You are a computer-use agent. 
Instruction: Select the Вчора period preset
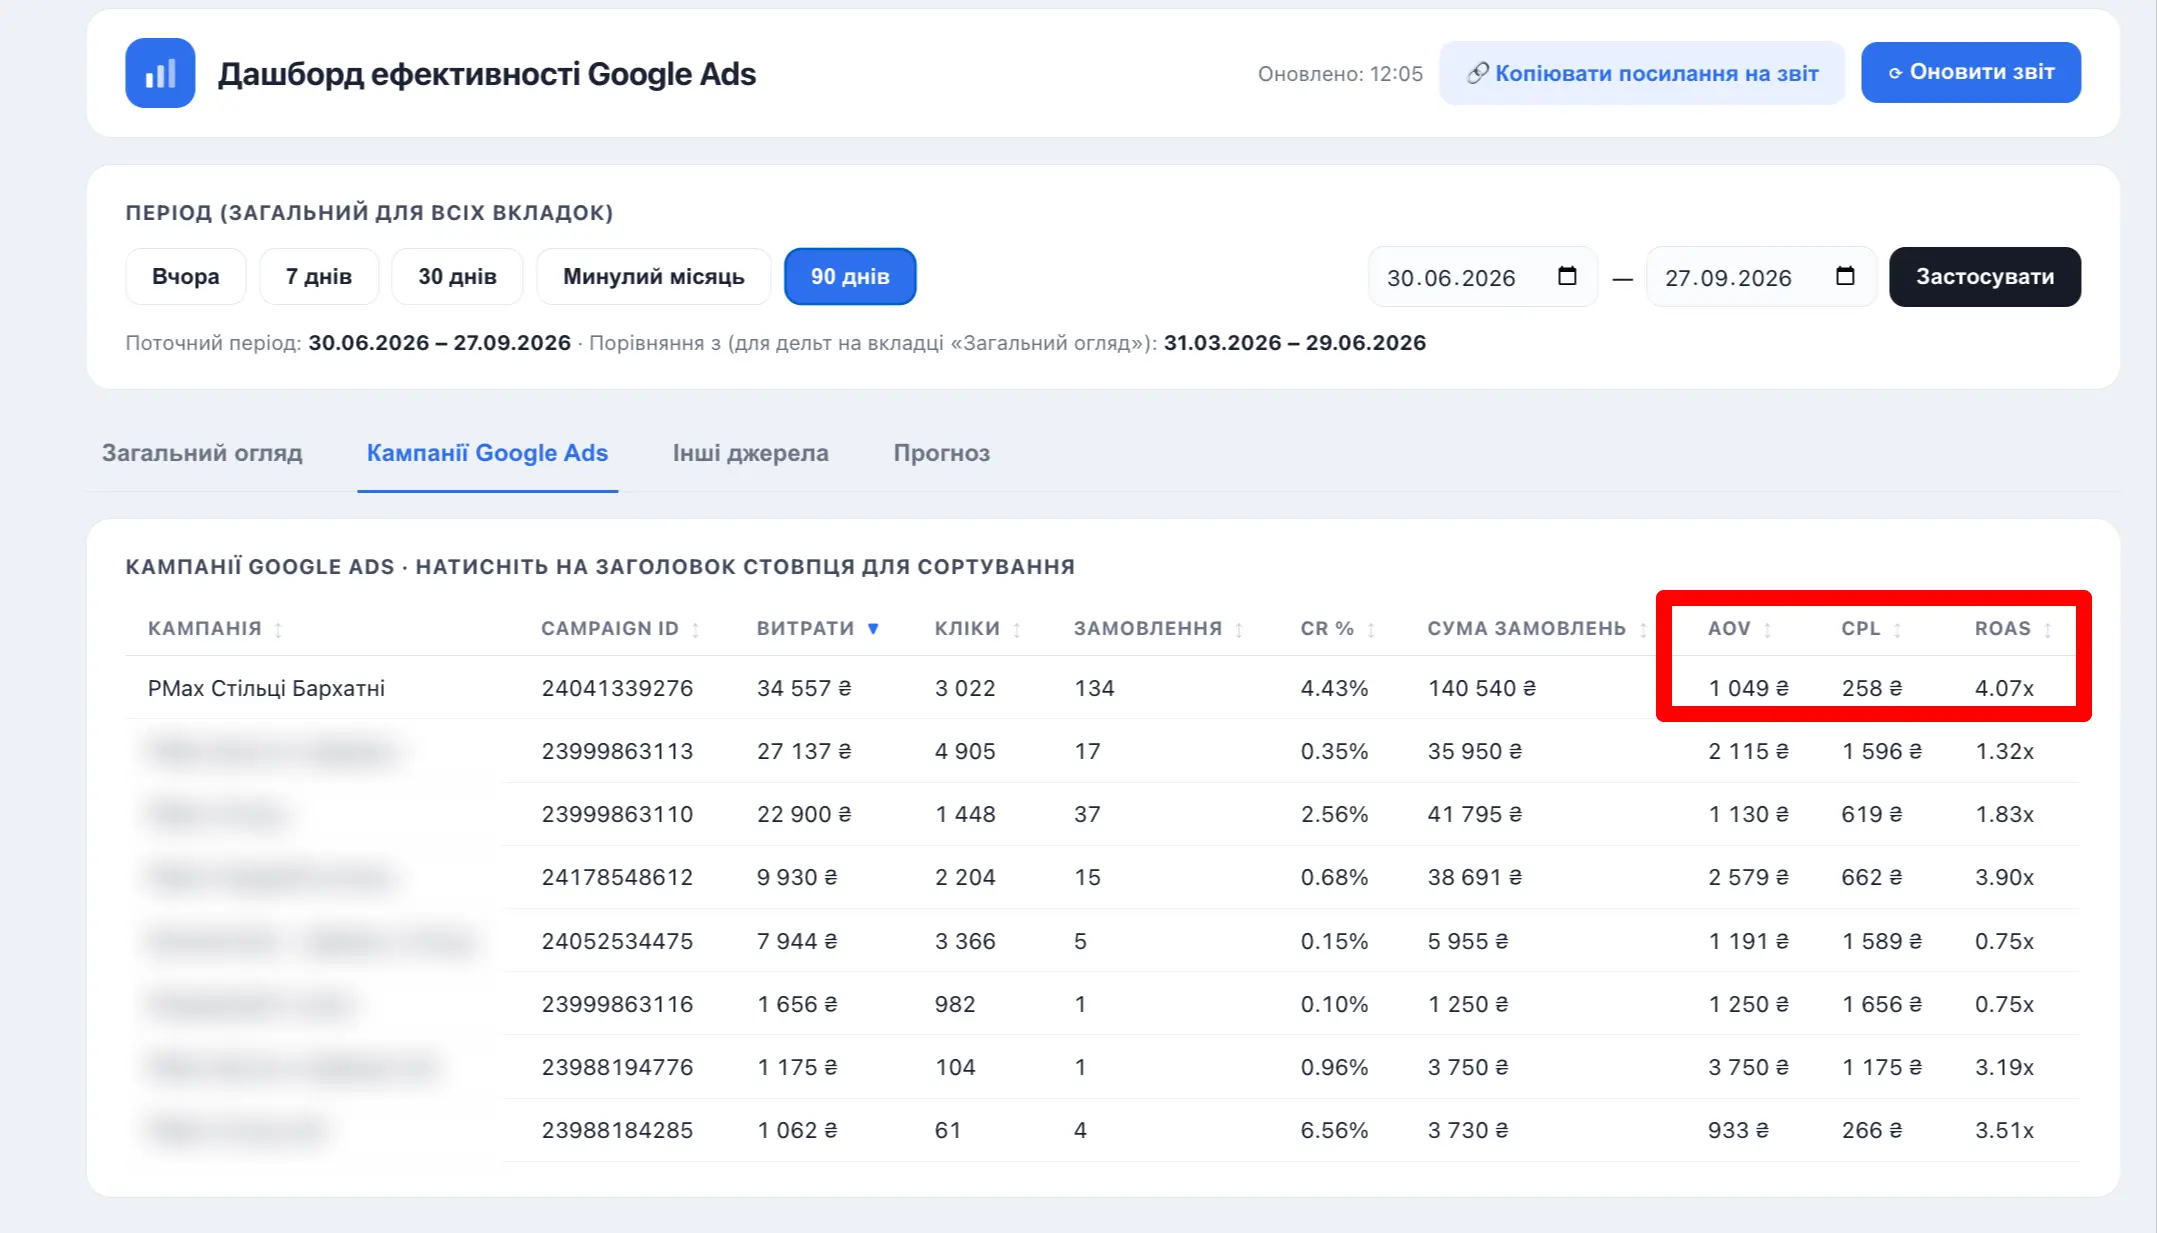click(186, 276)
